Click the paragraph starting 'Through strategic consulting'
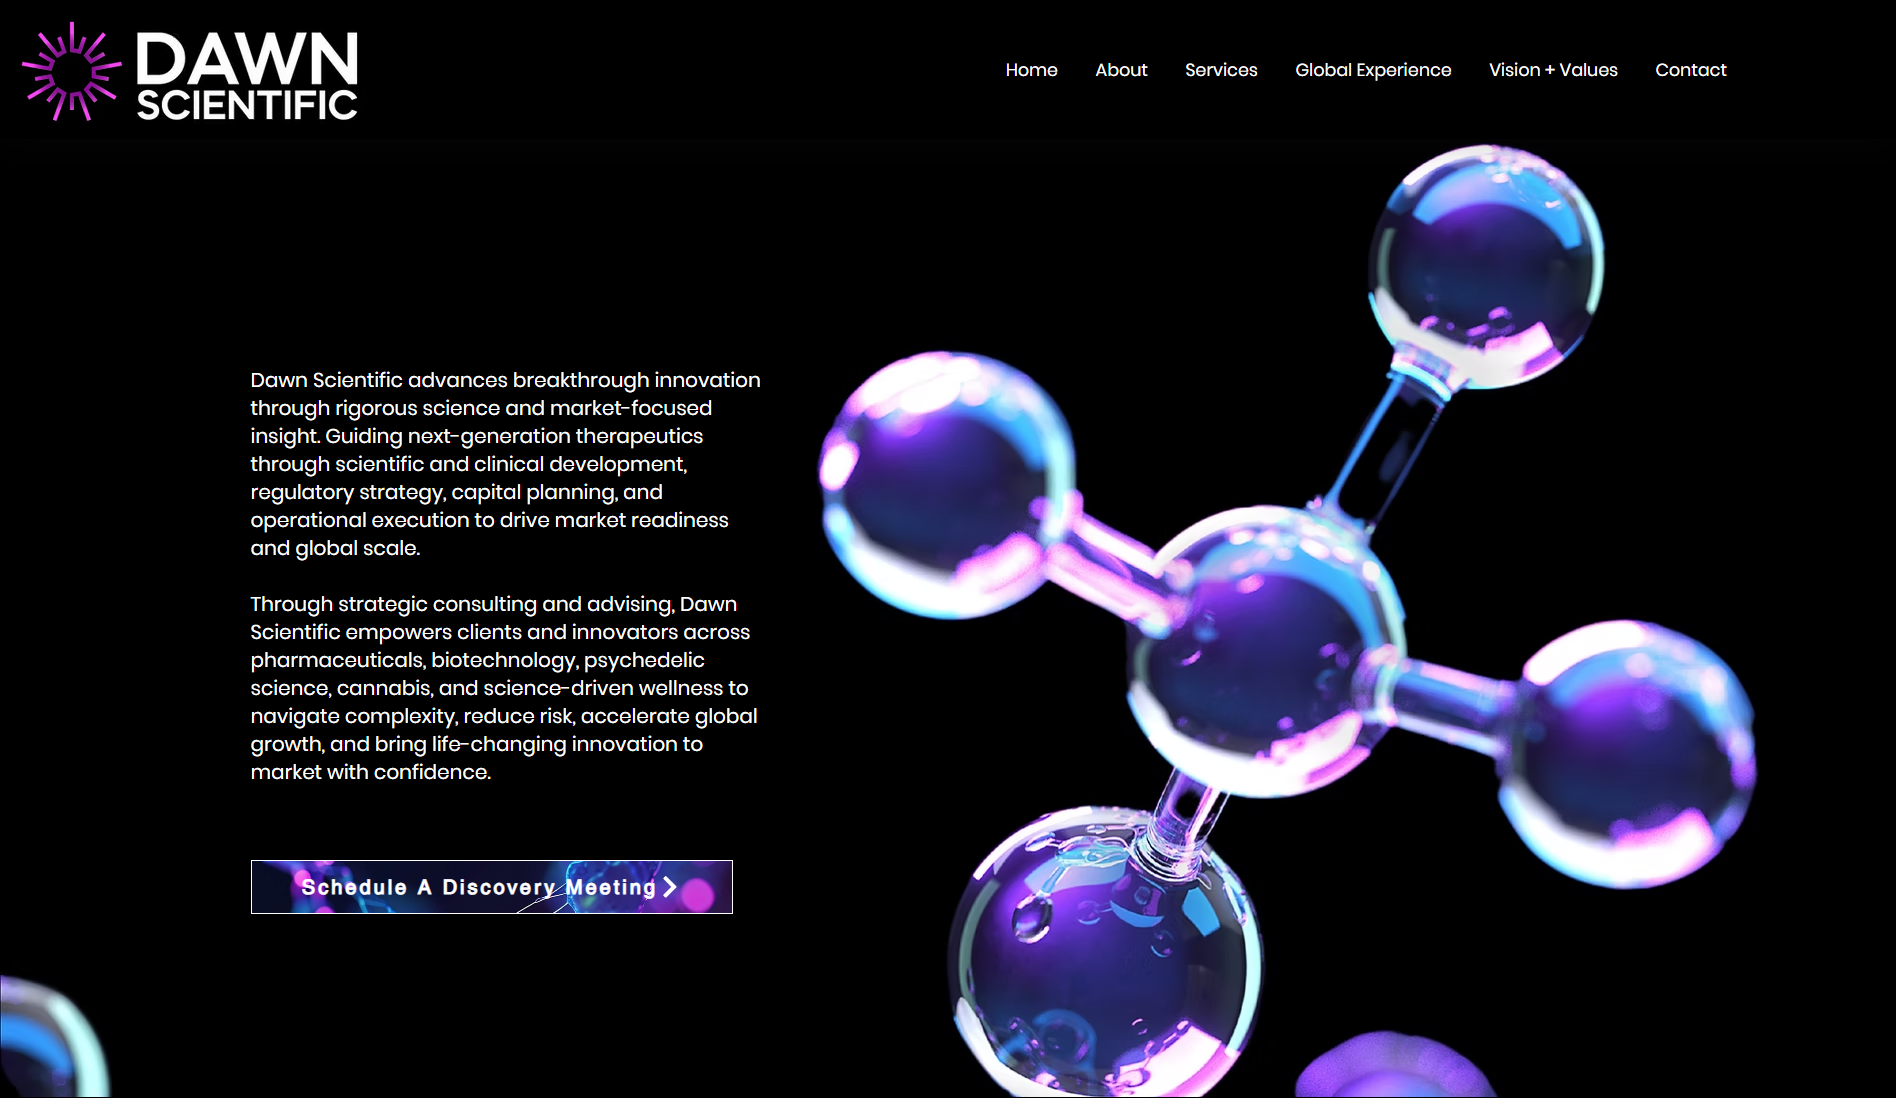 [x=504, y=688]
